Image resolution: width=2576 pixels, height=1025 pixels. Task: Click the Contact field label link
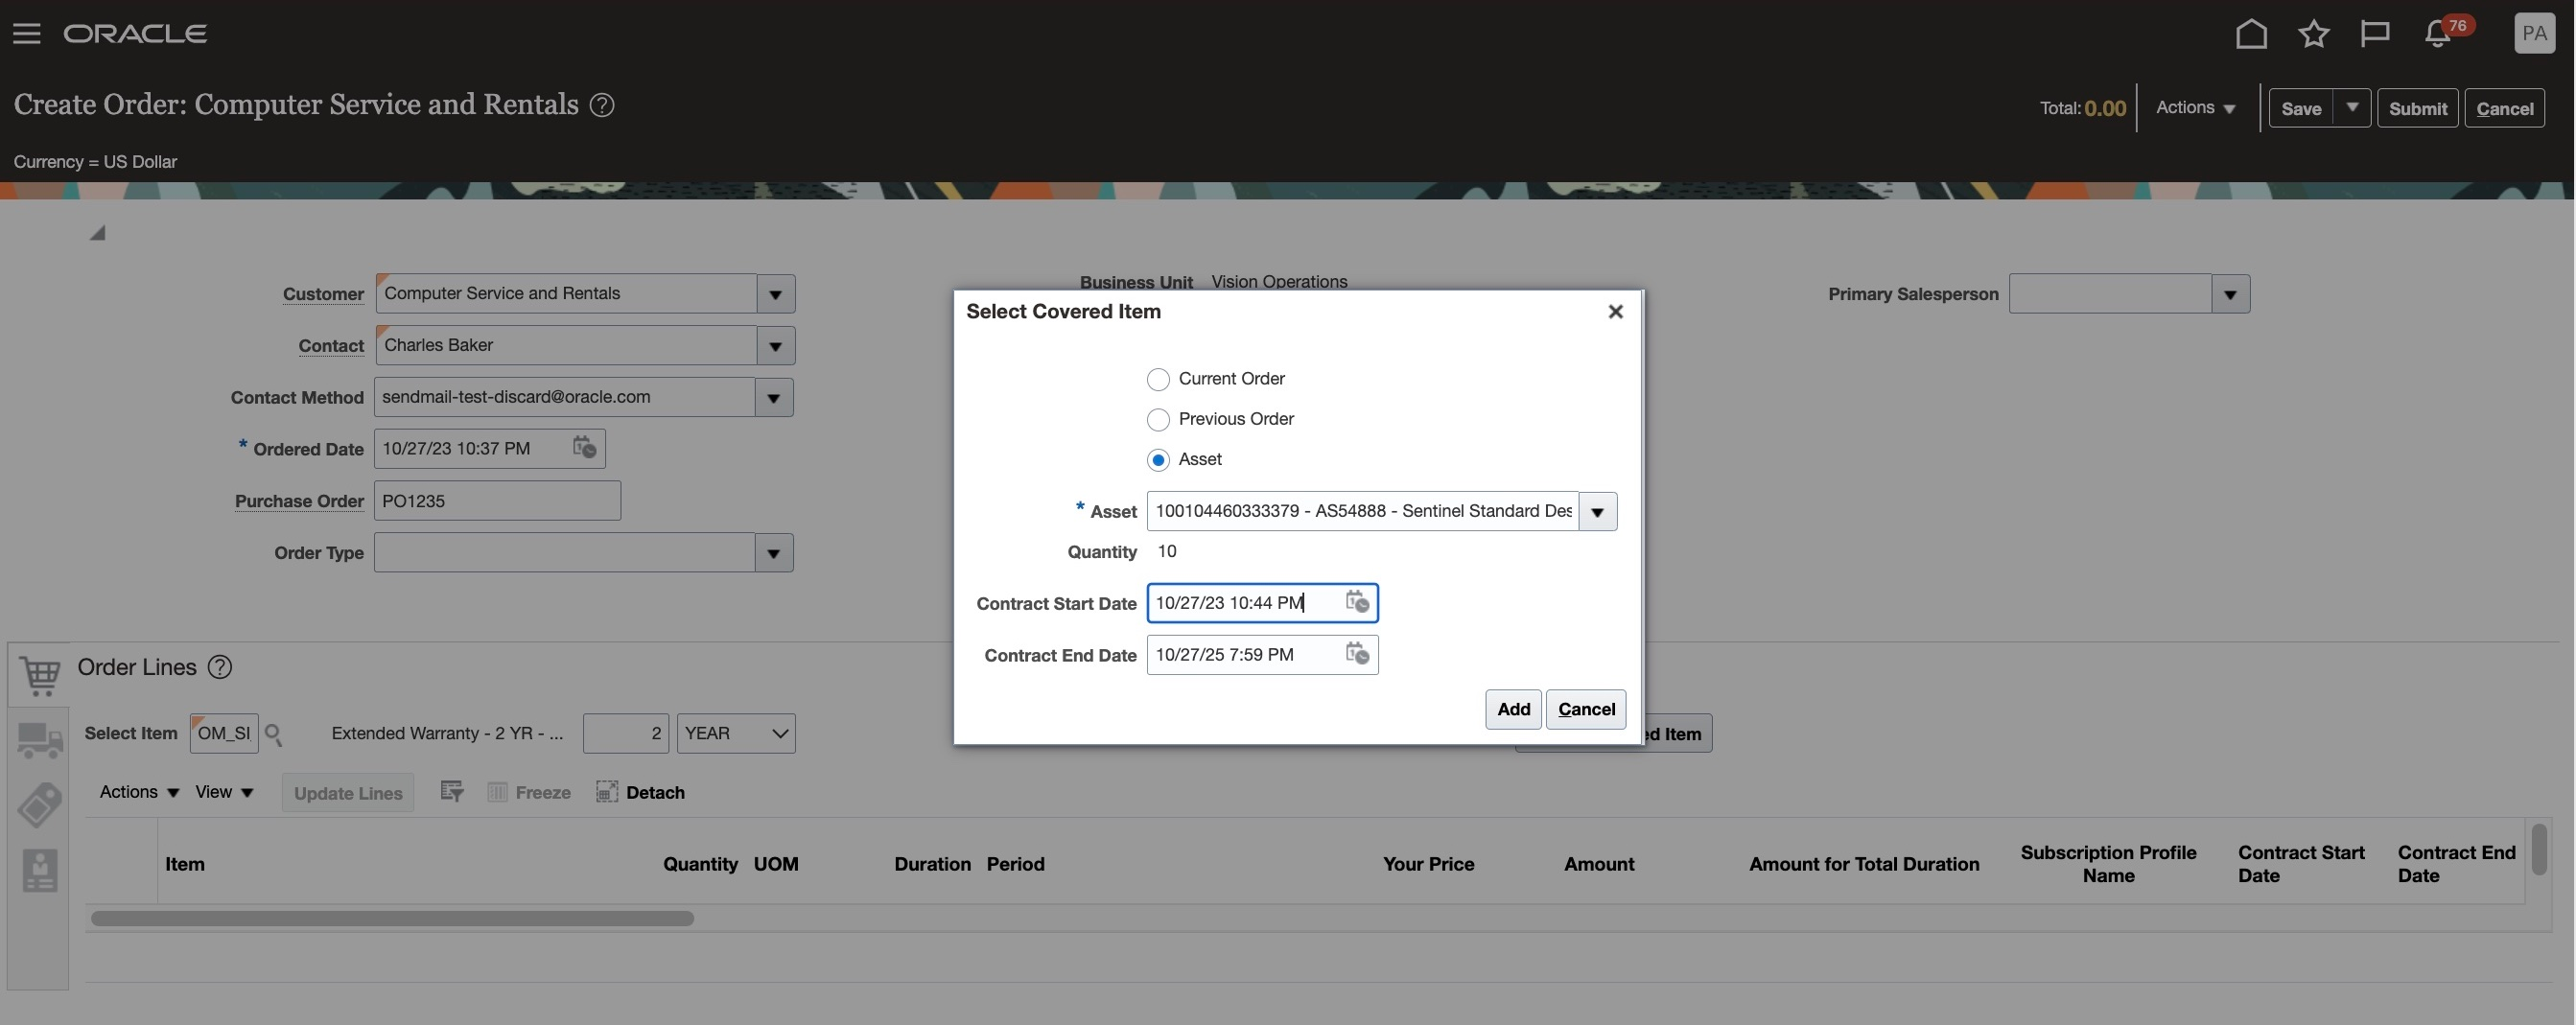coord(331,346)
